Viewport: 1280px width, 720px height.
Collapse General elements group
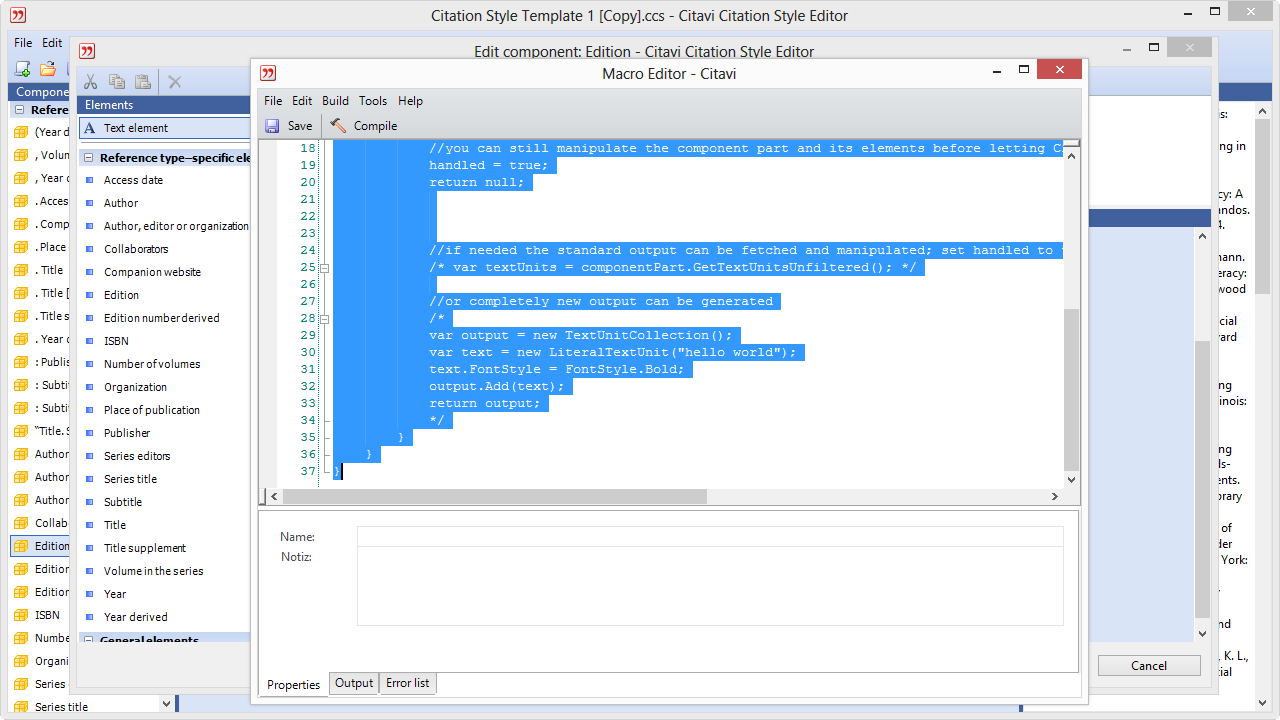click(x=89, y=640)
